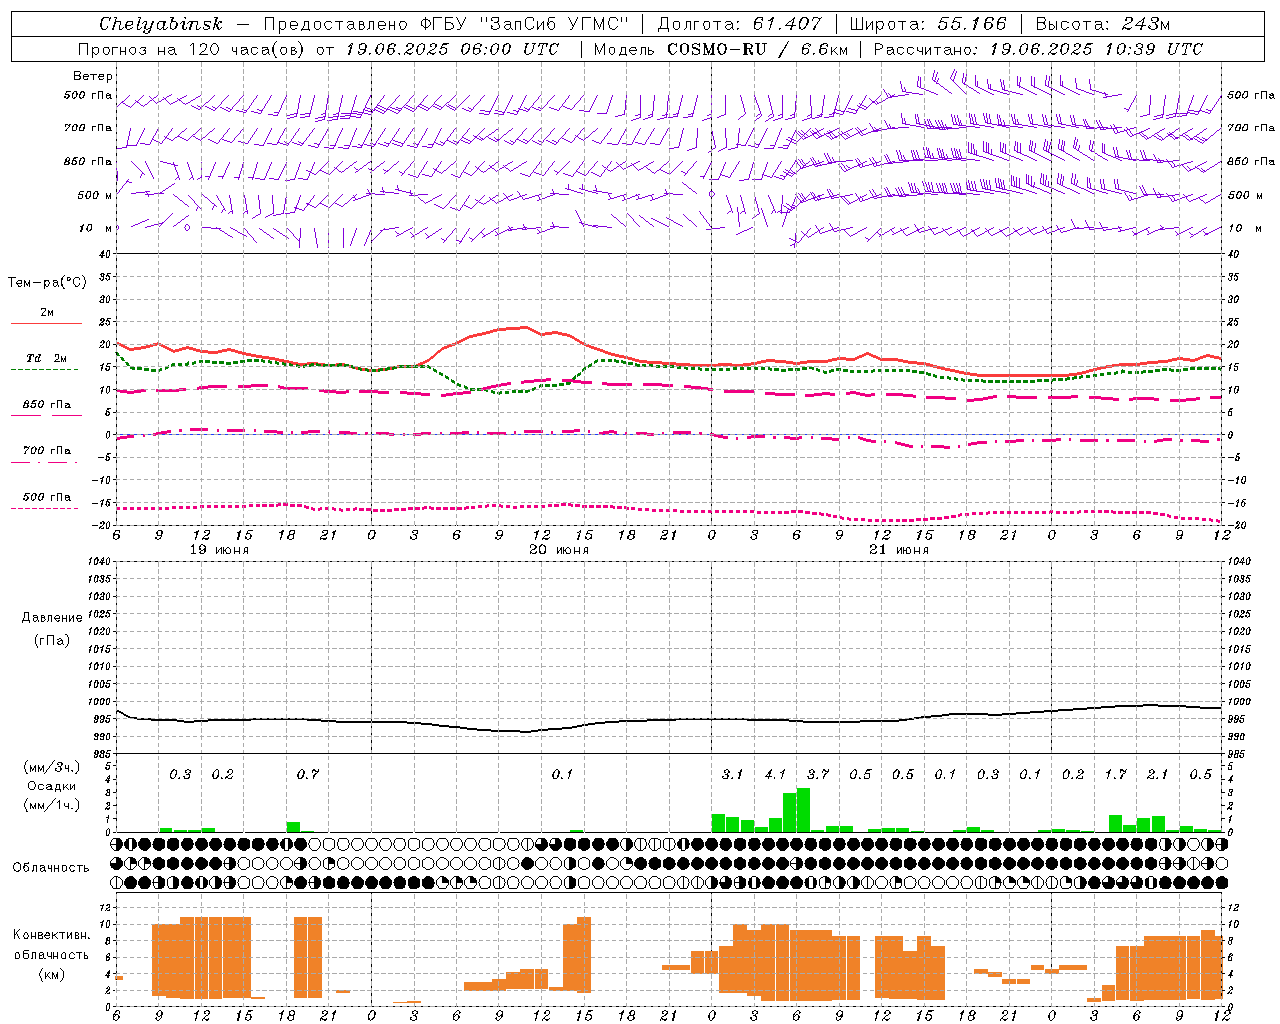1280x1024 pixels.
Task: Click the 21 июня date label
Action: click(899, 550)
